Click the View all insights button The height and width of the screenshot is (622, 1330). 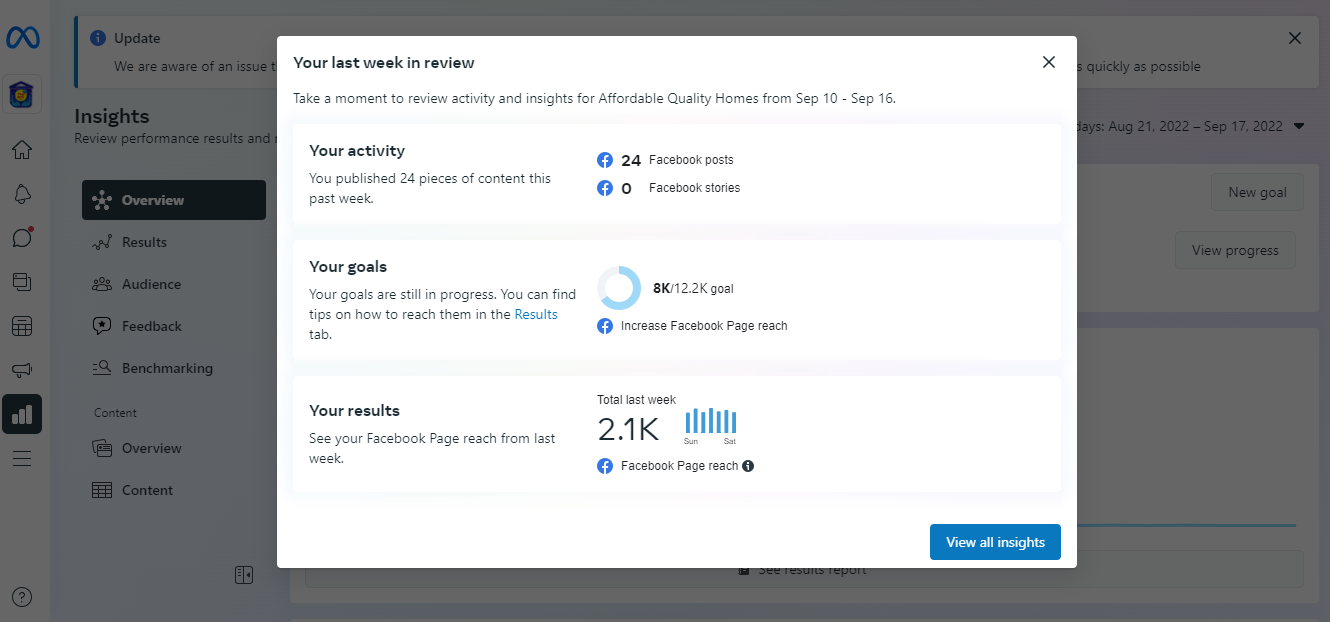994,542
